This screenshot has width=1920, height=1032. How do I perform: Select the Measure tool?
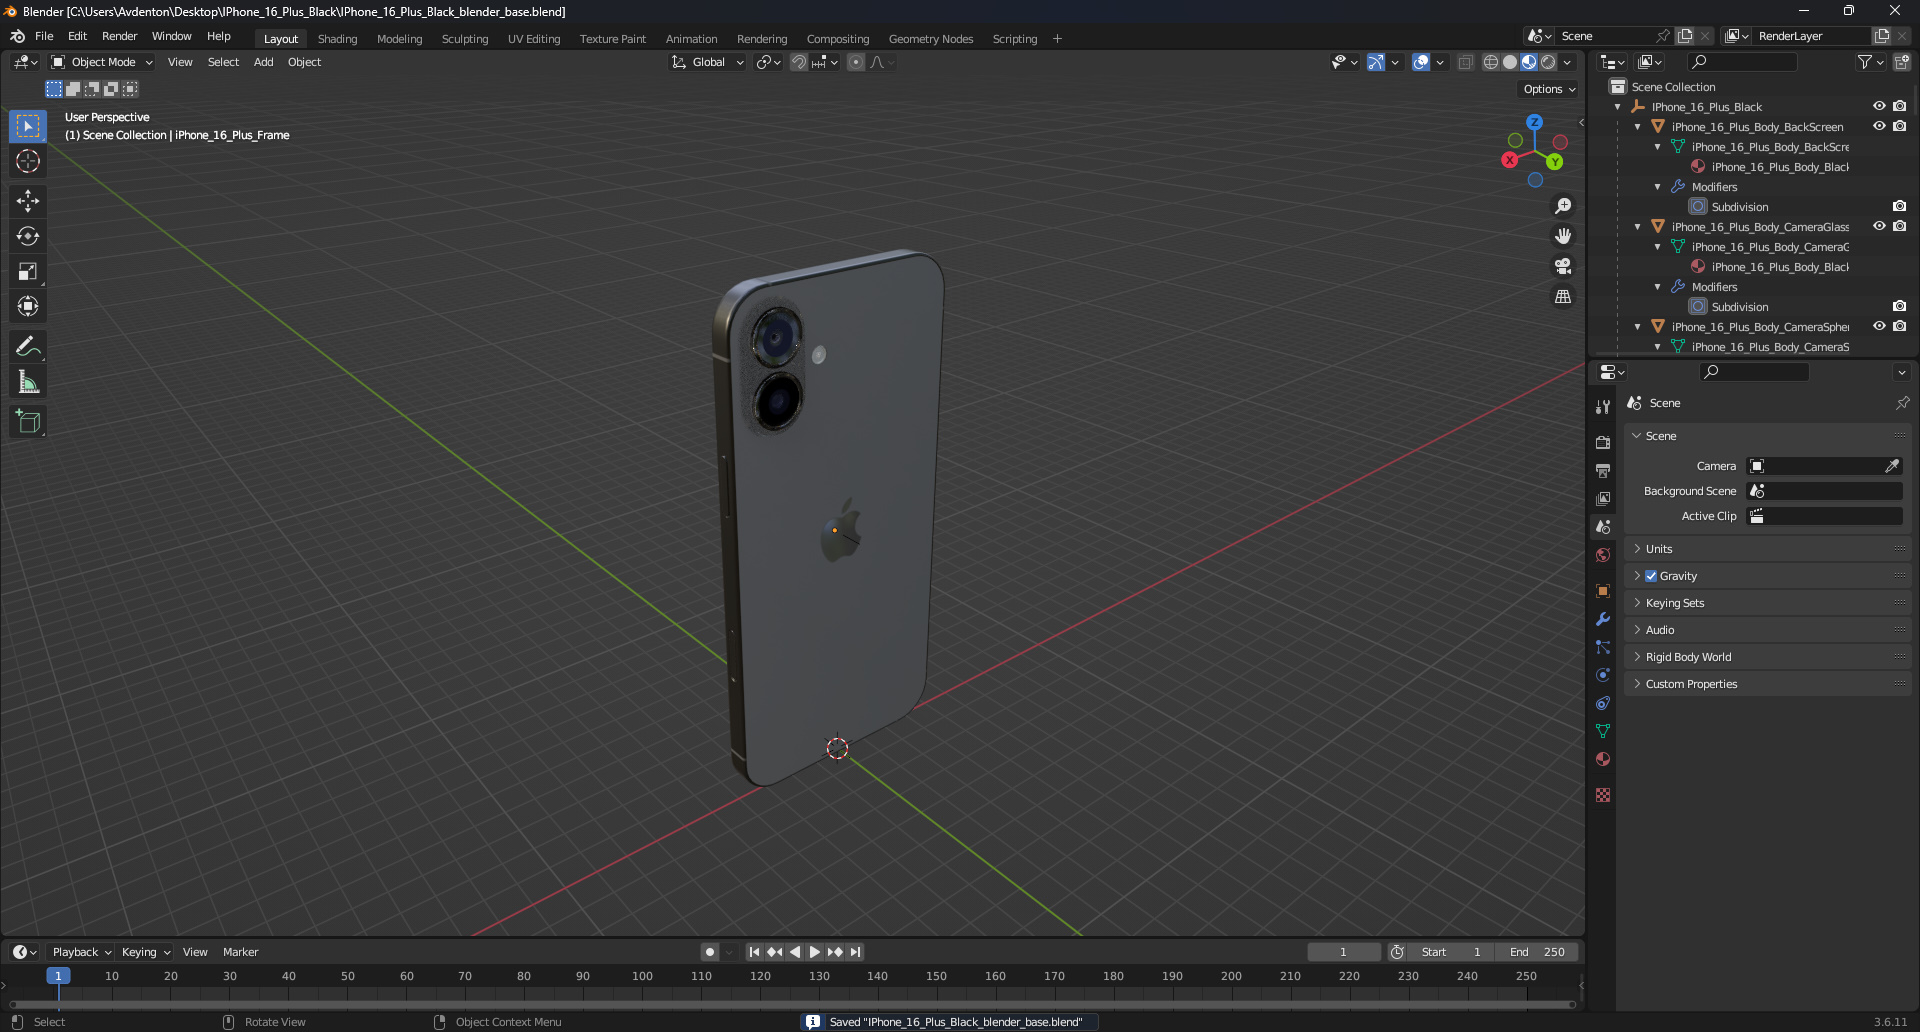tap(28, 381)
